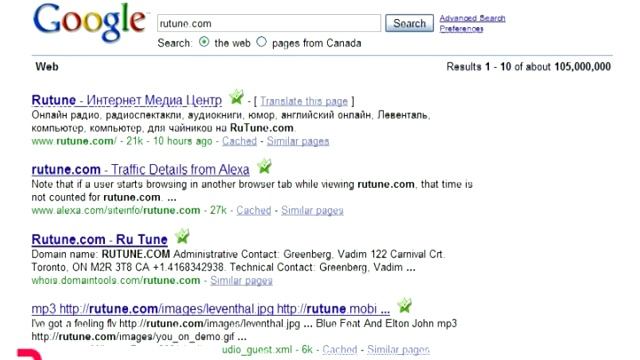
Task: Click star icon beside Traffic Details from Alexa
Action: (264, 166)
